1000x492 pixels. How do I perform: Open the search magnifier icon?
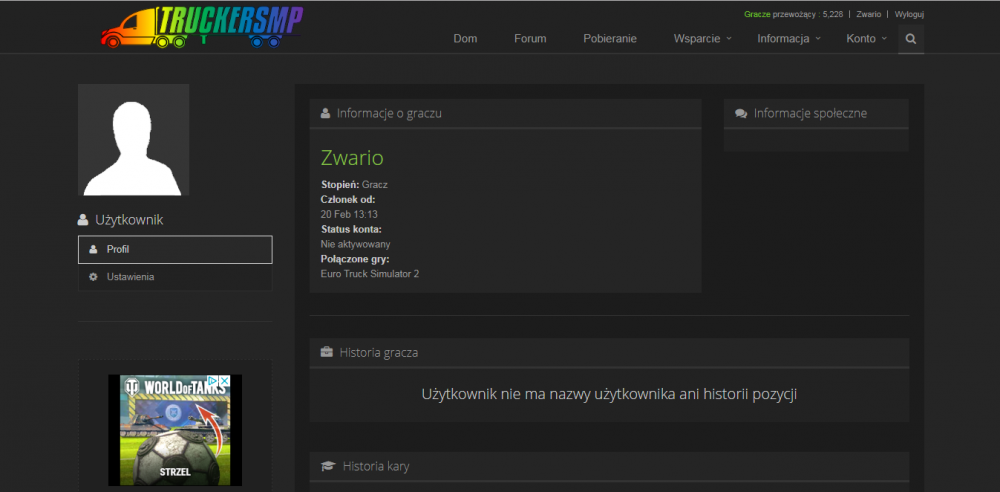point(910,39)
